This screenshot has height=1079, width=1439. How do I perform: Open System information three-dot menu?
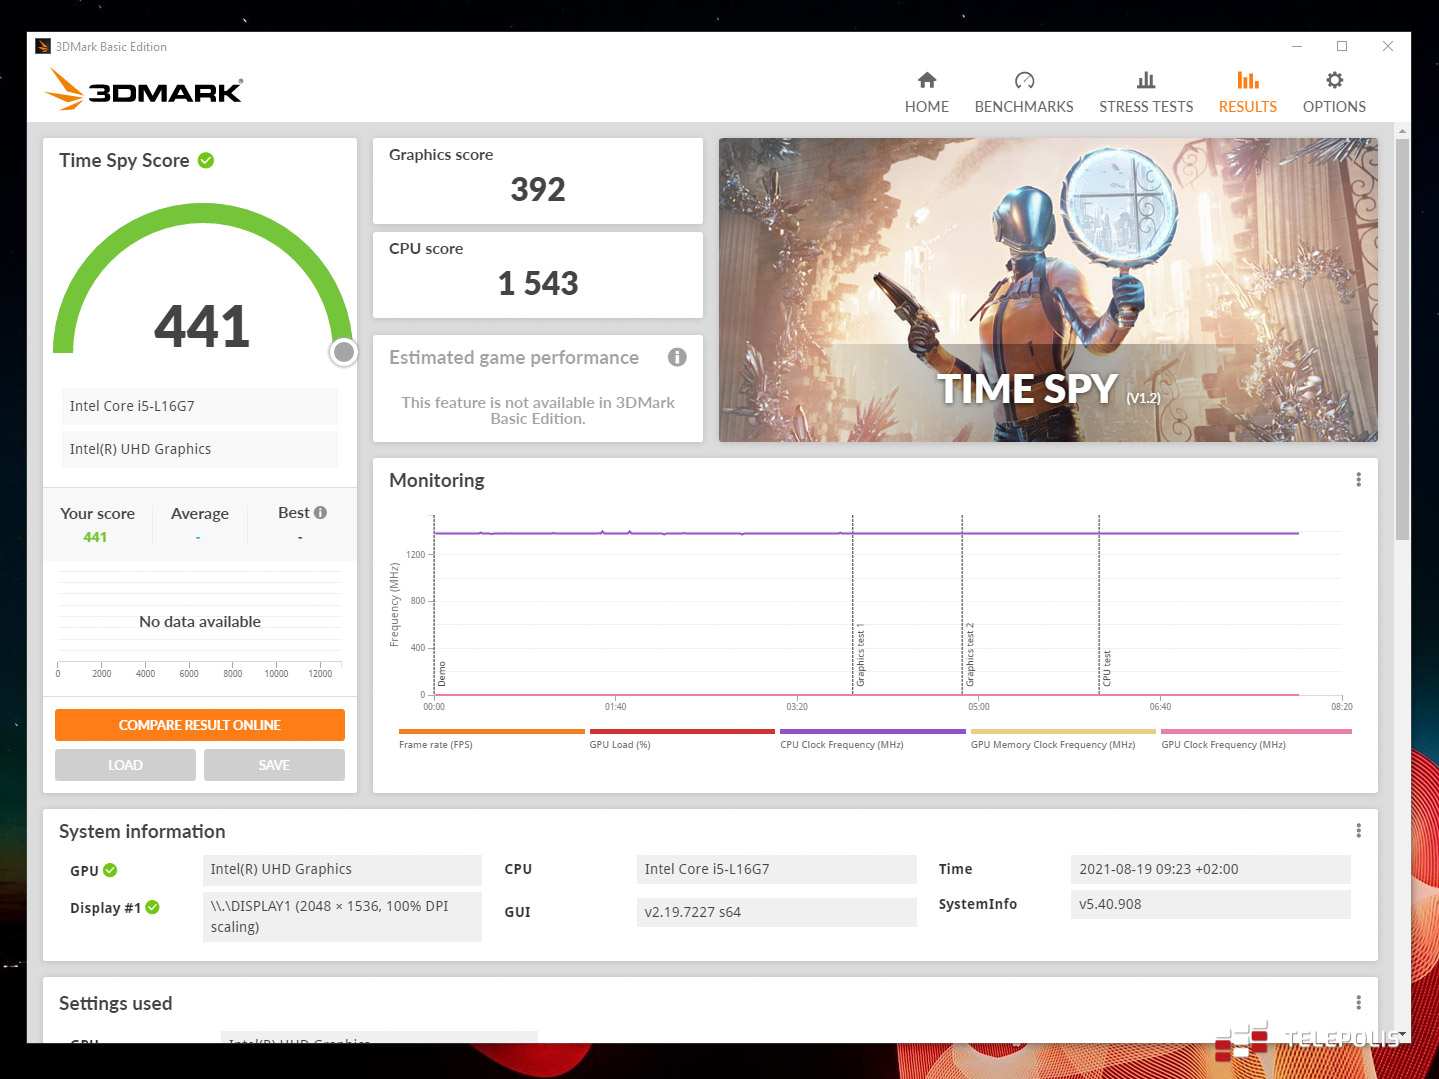1358,831
